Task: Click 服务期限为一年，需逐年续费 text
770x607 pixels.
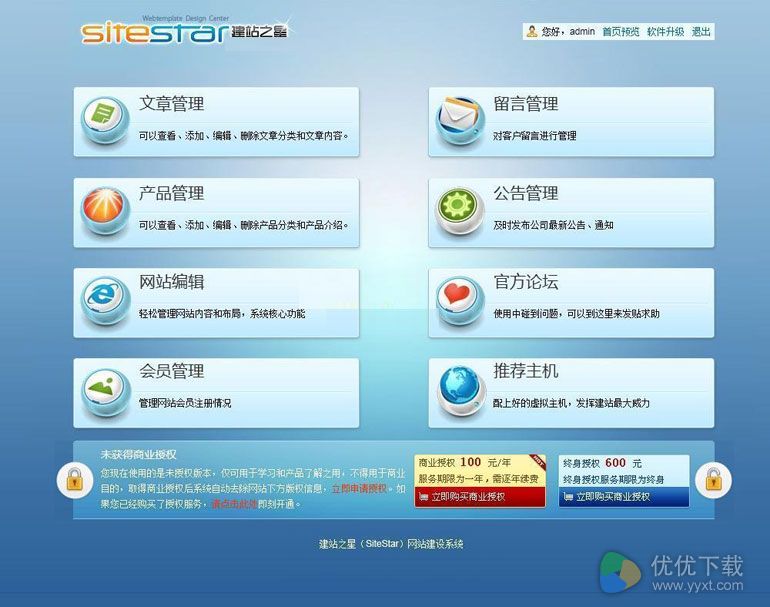Action: [x=478, y=479]
